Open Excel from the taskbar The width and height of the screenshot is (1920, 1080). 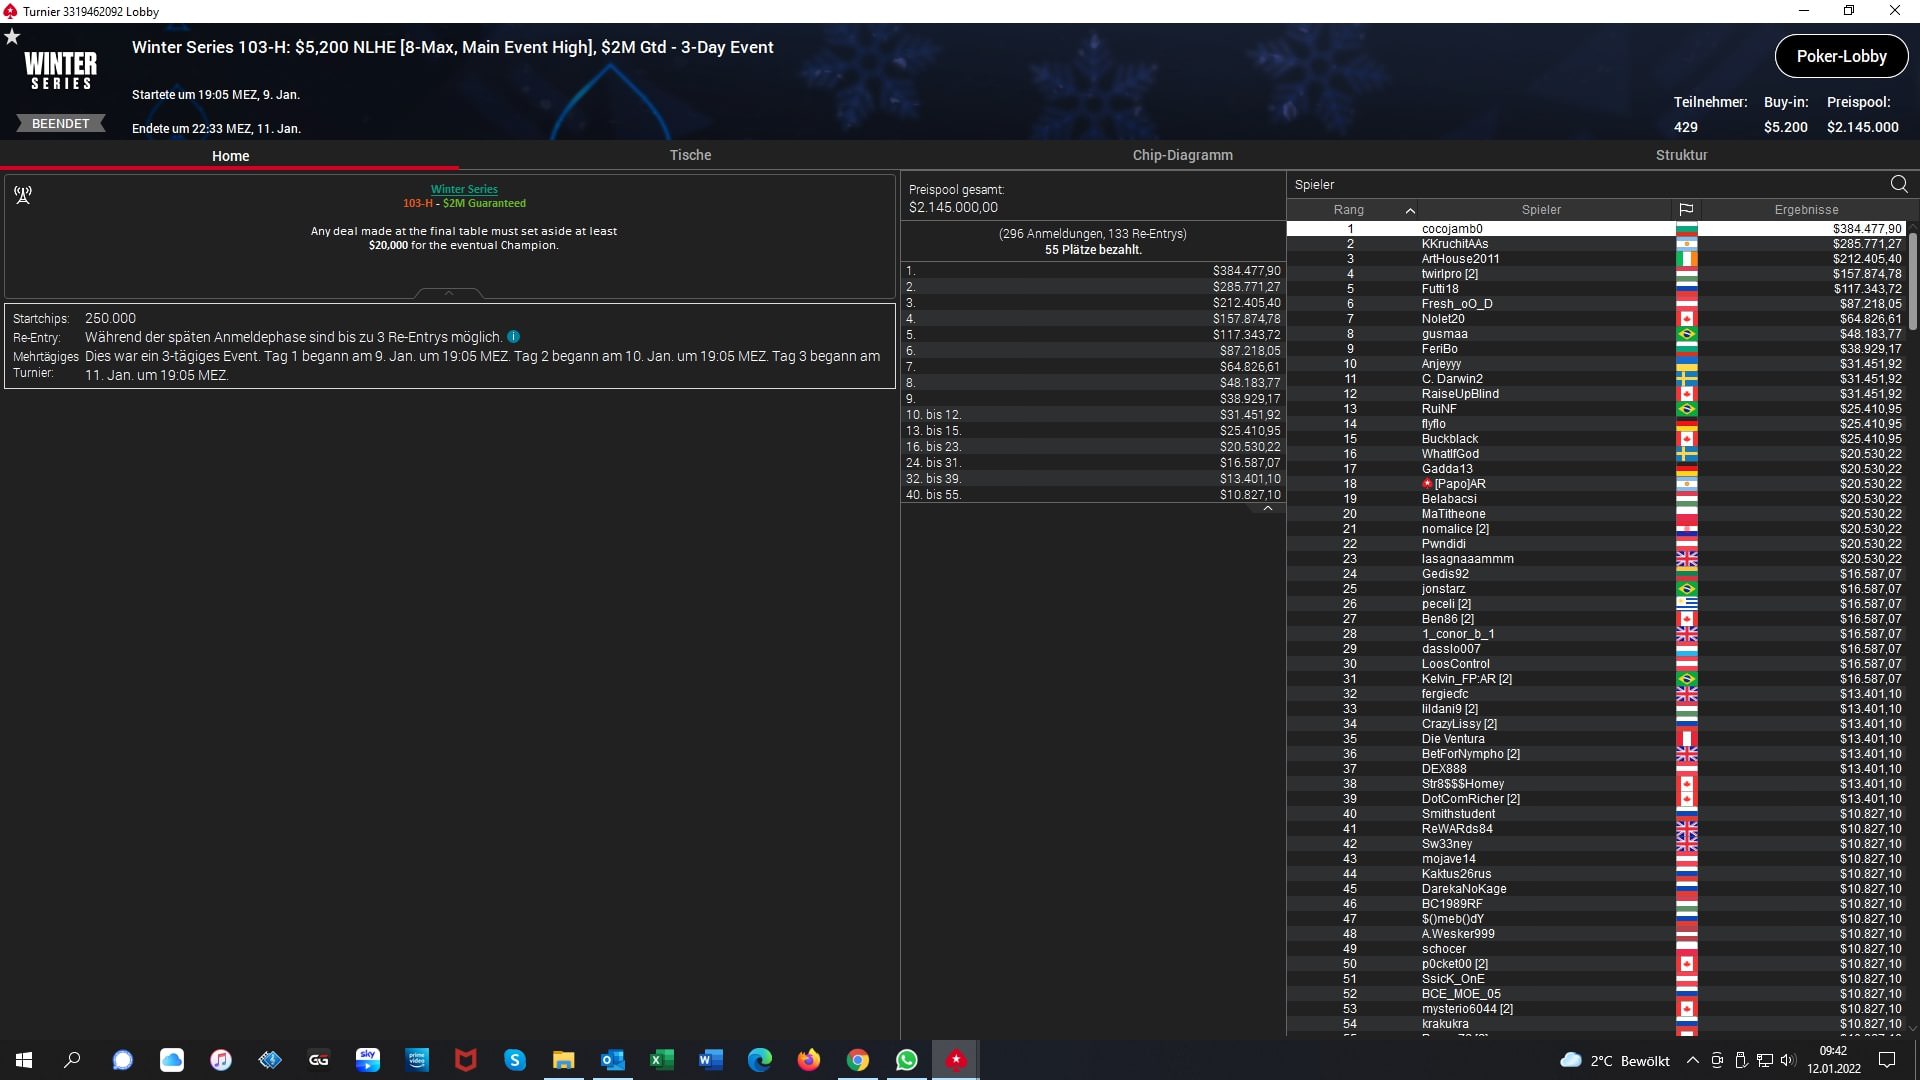click(662, 1060)
